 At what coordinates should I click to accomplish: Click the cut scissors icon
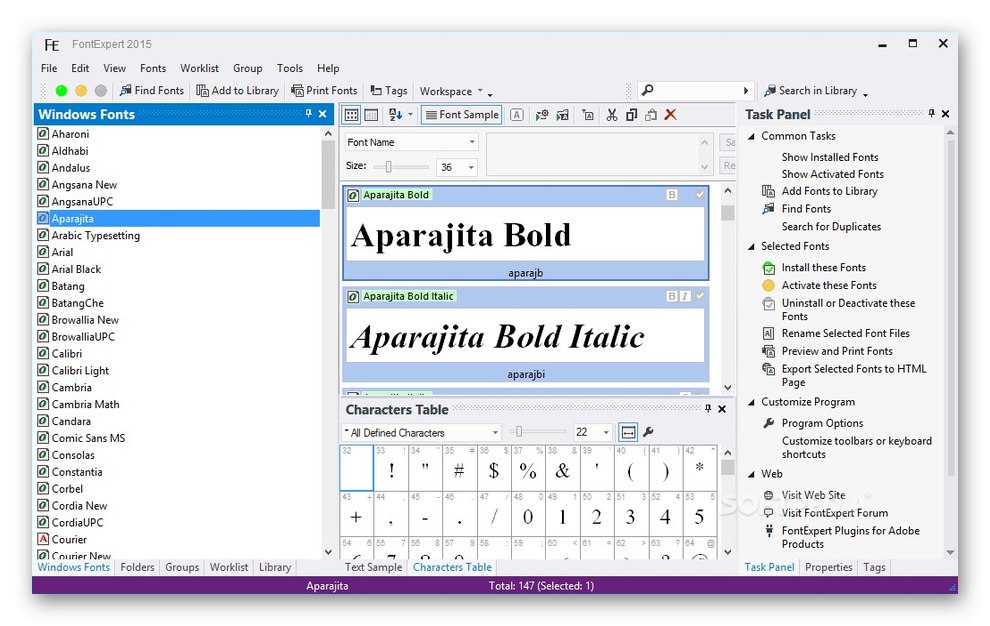611,115
